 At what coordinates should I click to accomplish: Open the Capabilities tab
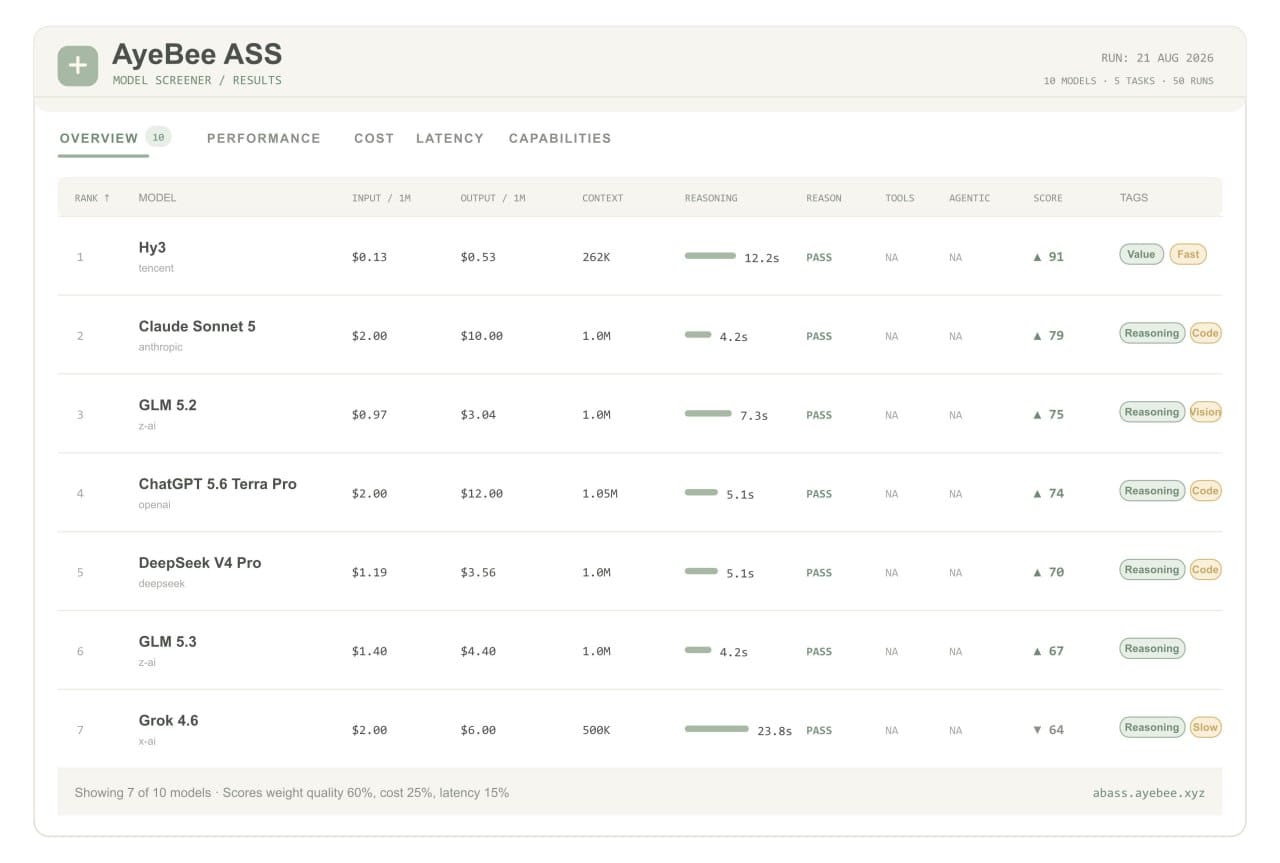point(560,138)
